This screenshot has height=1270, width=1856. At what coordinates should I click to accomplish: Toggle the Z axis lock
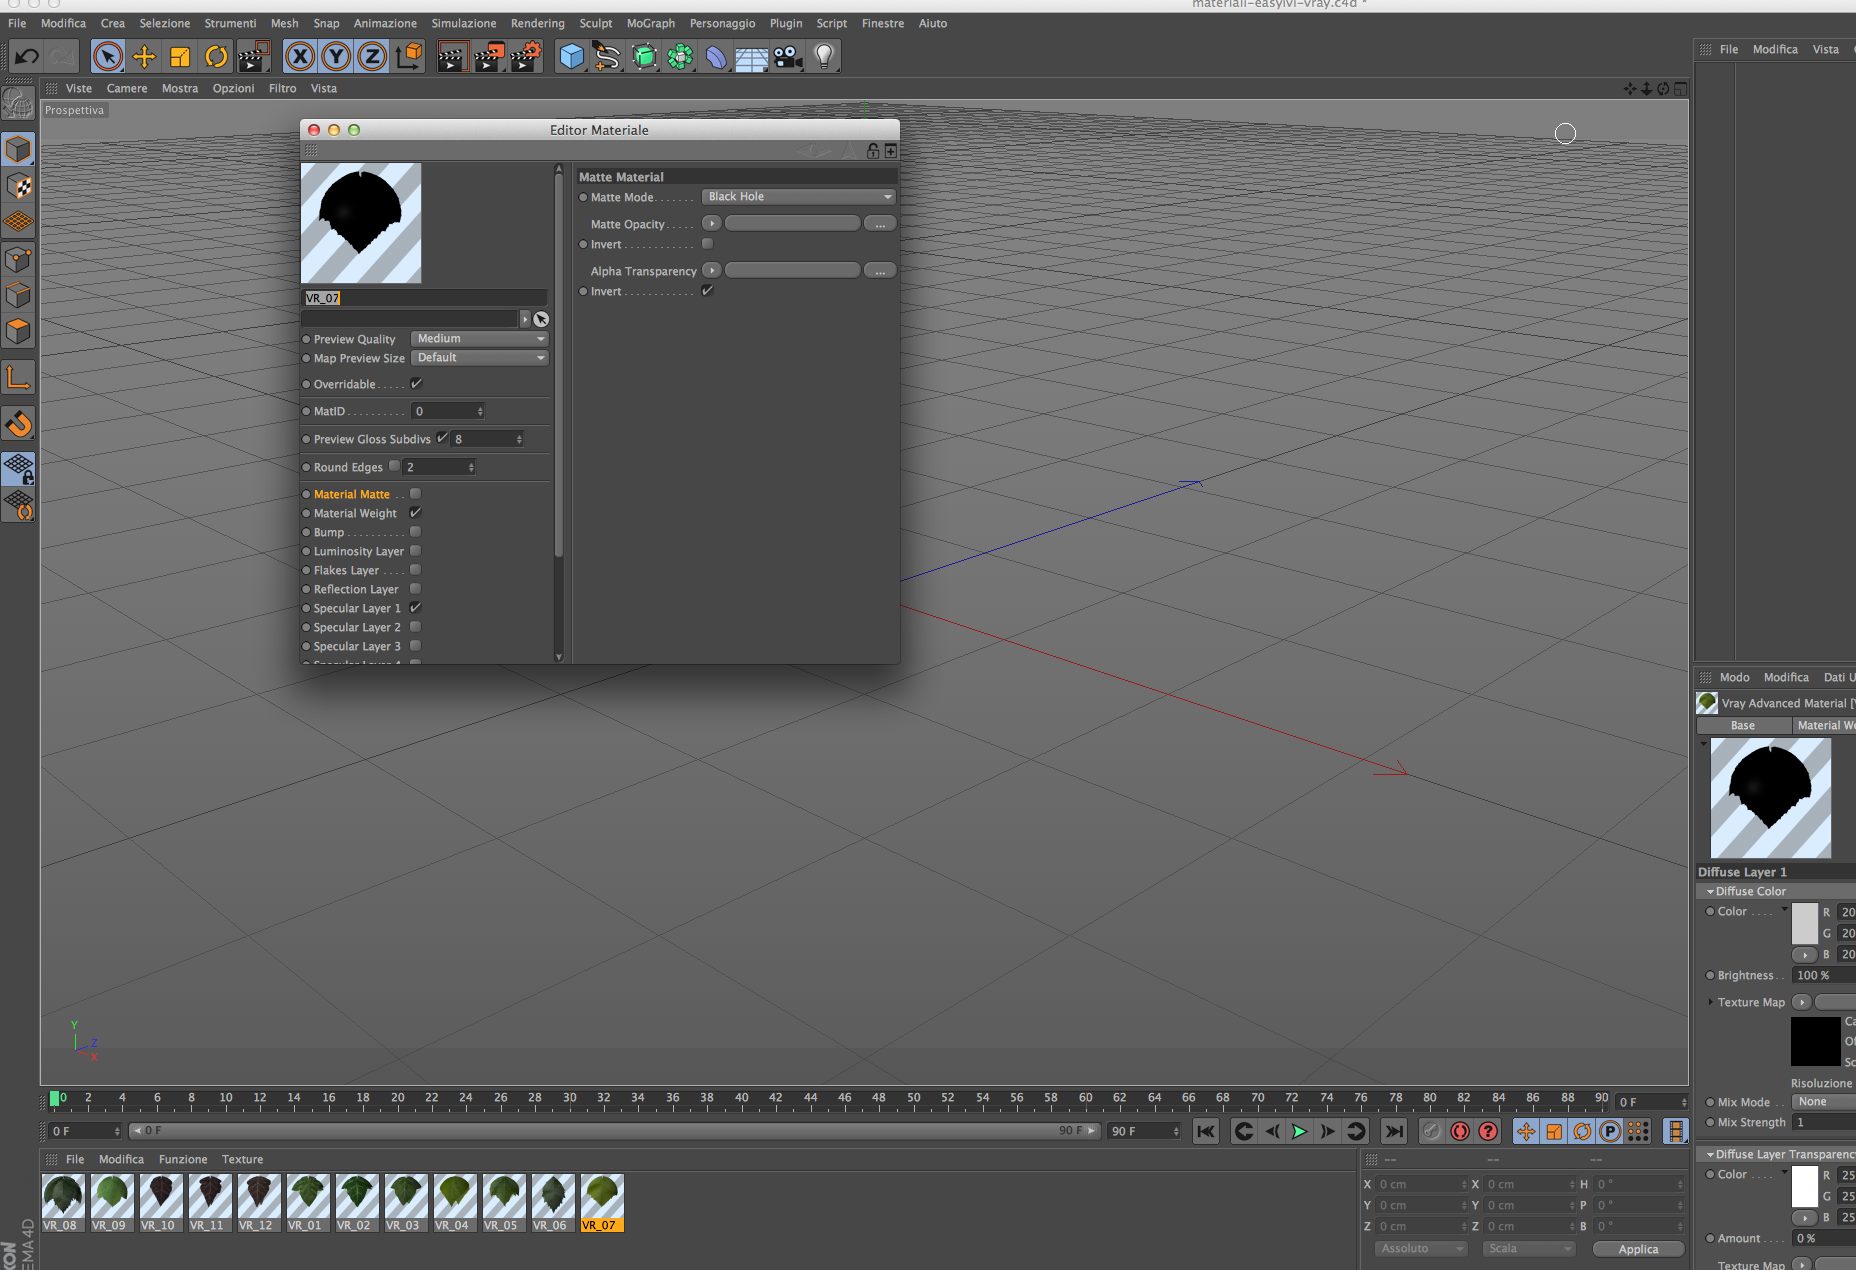coord(372,56)
